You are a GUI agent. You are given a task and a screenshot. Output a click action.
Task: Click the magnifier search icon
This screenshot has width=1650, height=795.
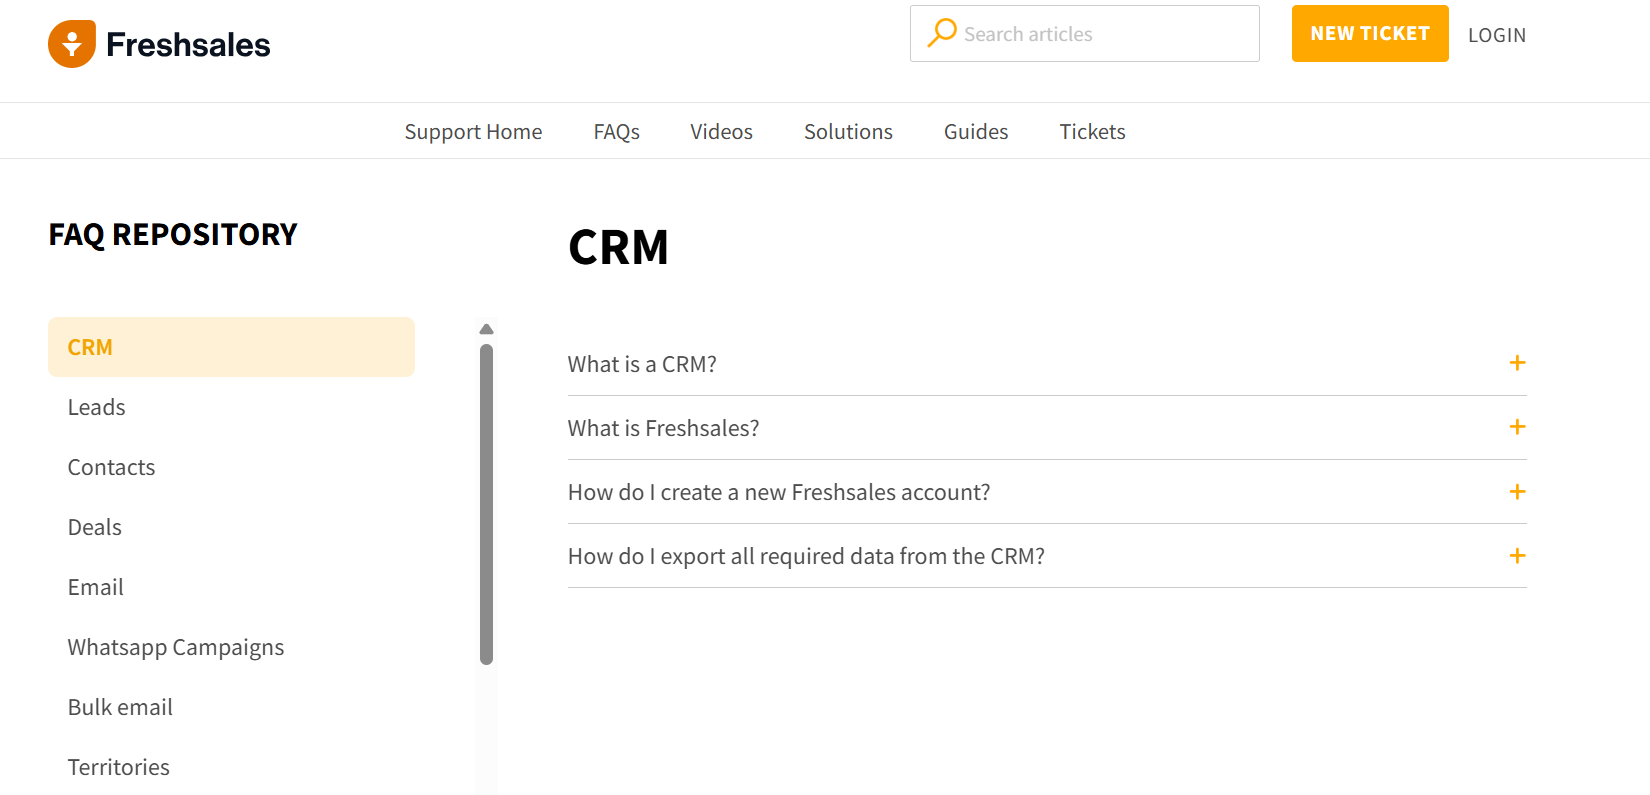[941, 33]
